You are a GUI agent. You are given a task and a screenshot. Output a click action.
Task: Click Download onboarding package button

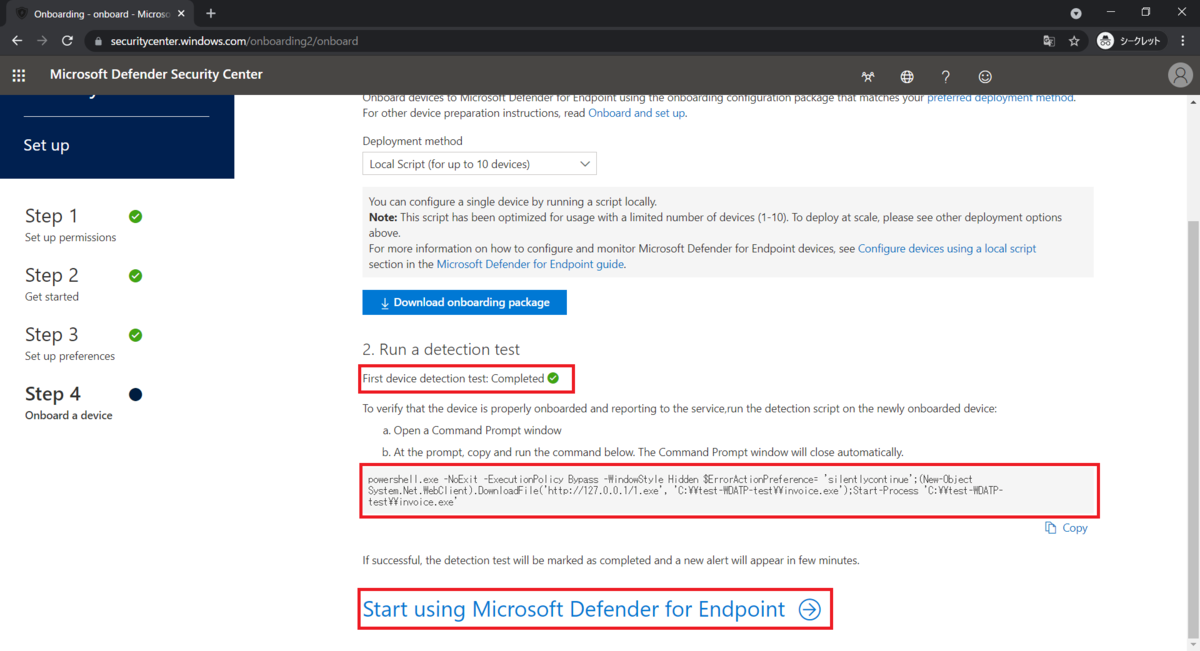click(x=464, y=302)
